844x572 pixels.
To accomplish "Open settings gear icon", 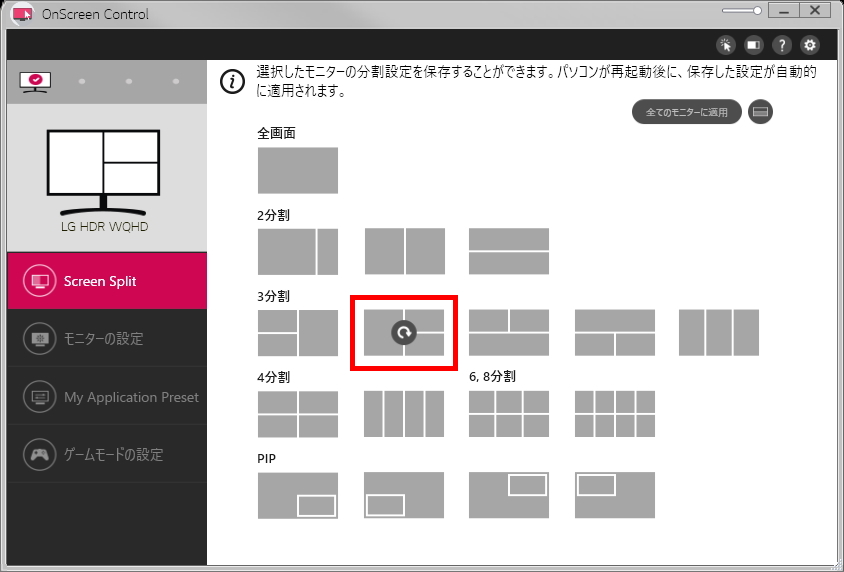I will click(810, 45).
